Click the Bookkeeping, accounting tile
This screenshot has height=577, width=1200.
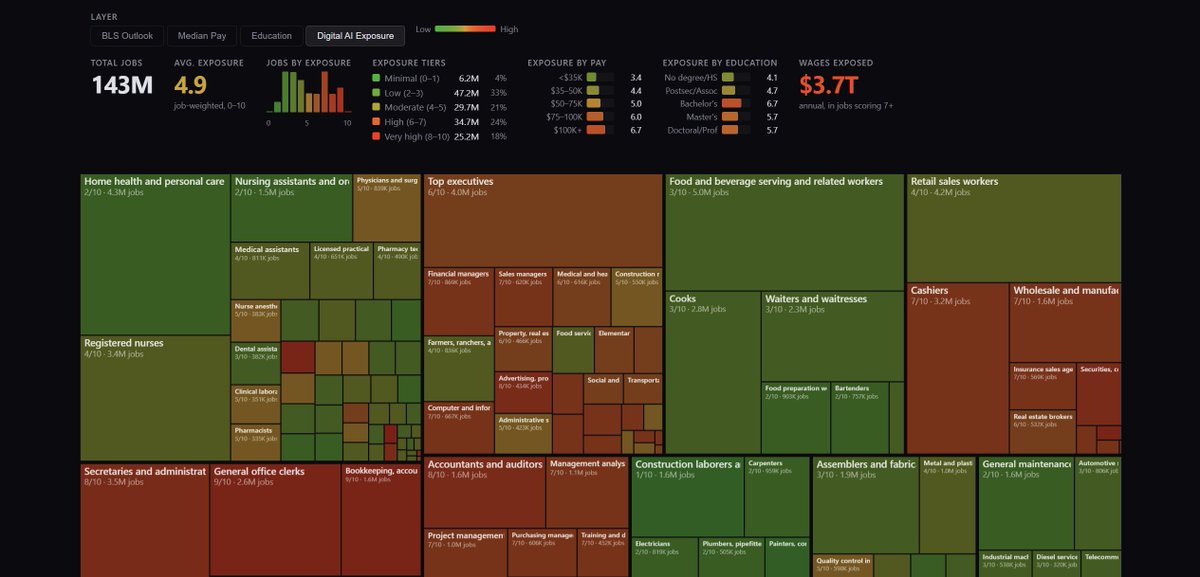pos(381,519)
